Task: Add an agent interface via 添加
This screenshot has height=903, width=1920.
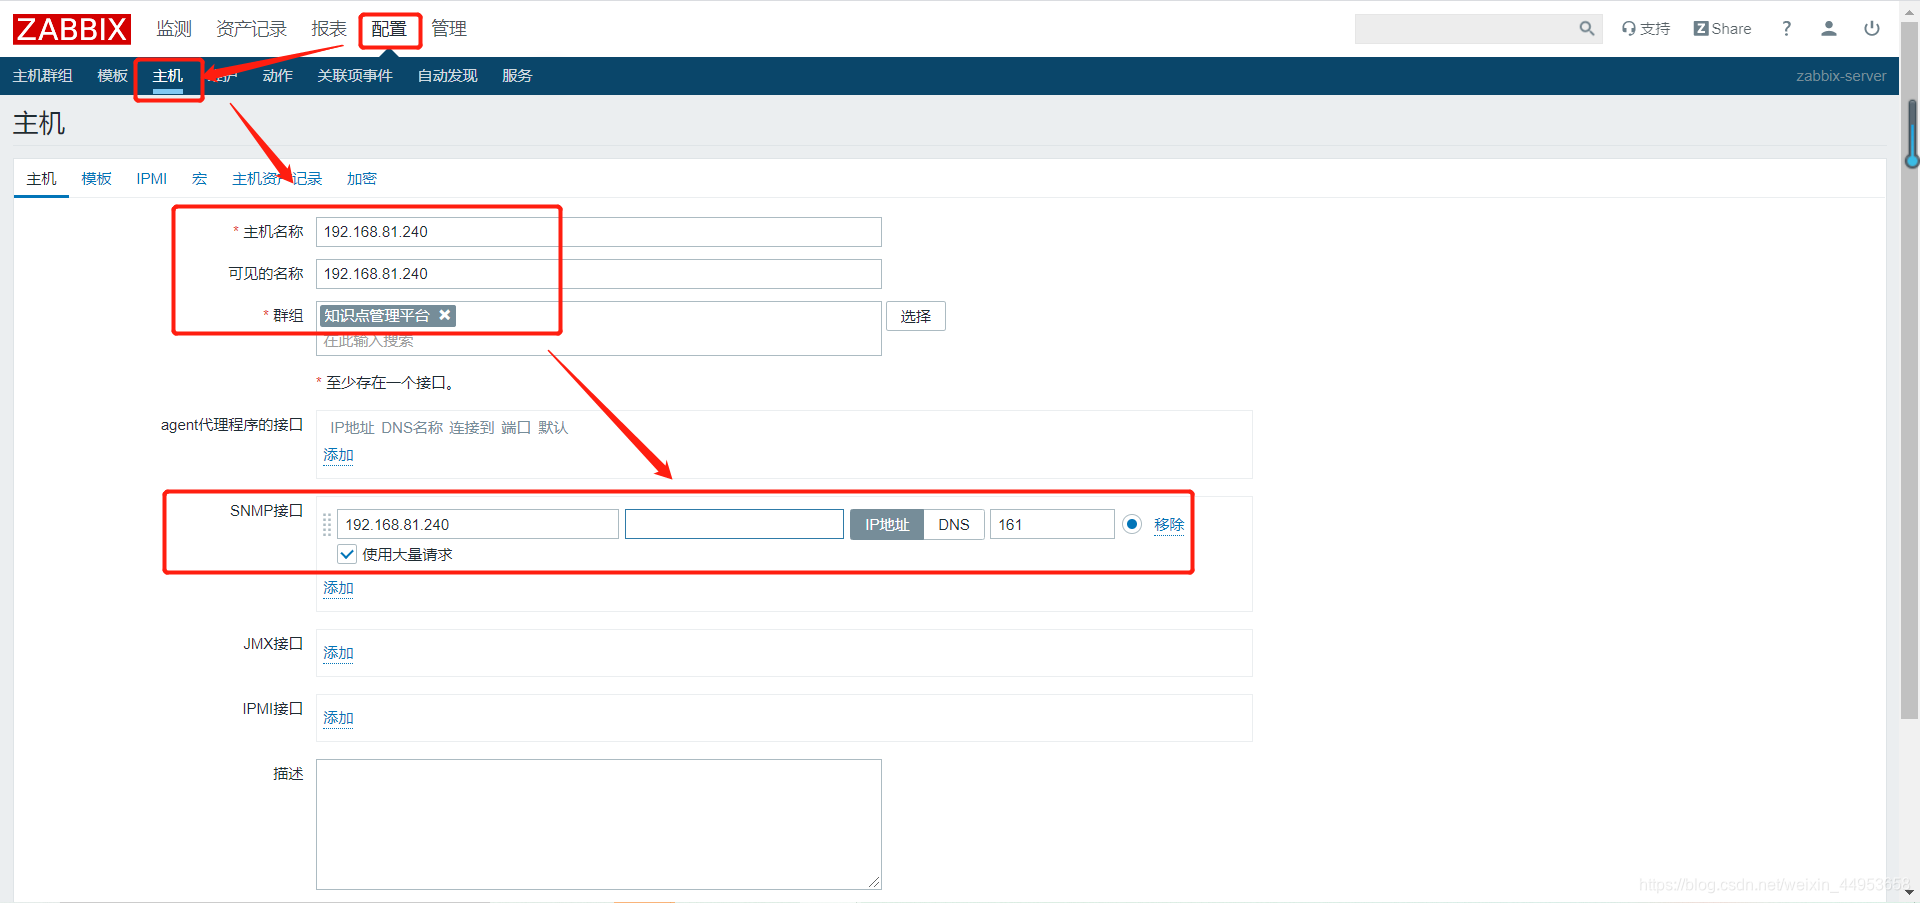Action: pos(338,455)
